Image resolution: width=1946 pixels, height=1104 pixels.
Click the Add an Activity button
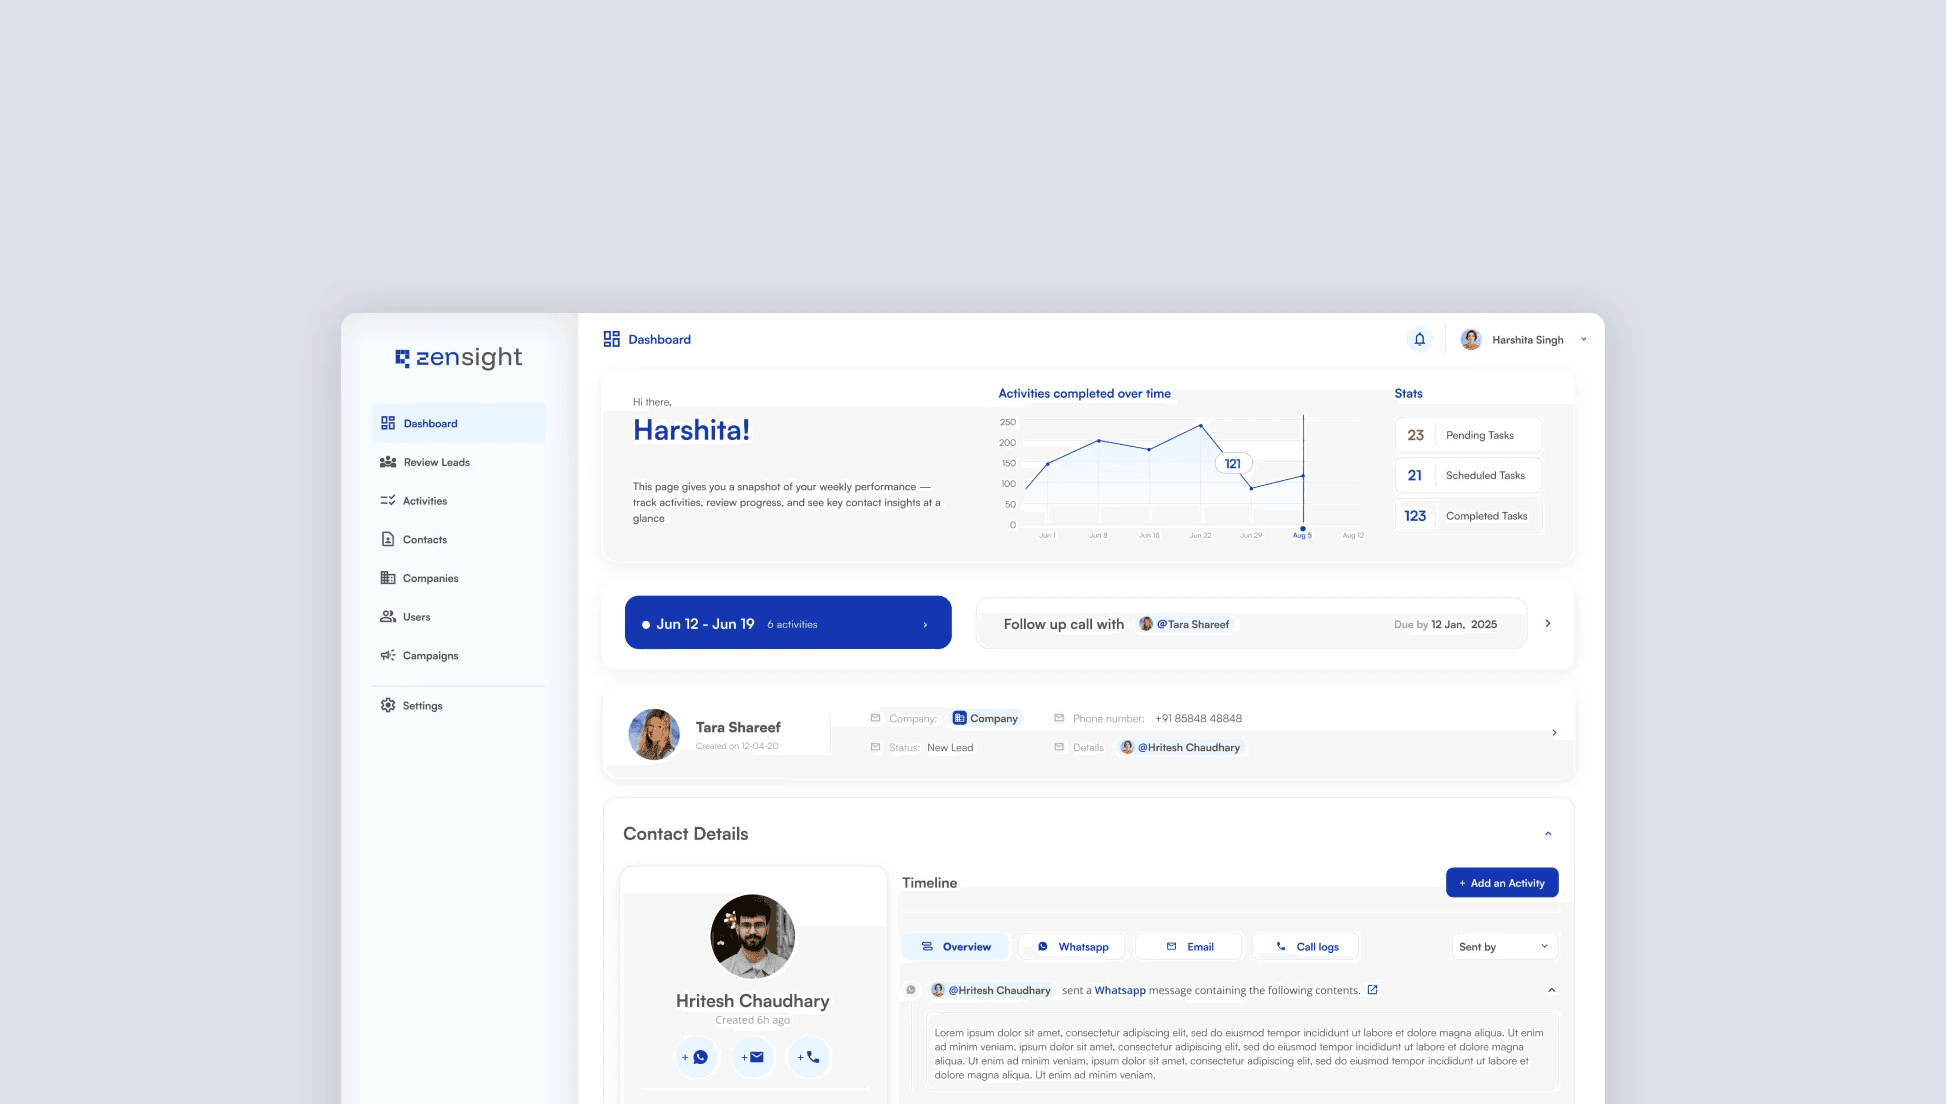[x=1501, y=883]
